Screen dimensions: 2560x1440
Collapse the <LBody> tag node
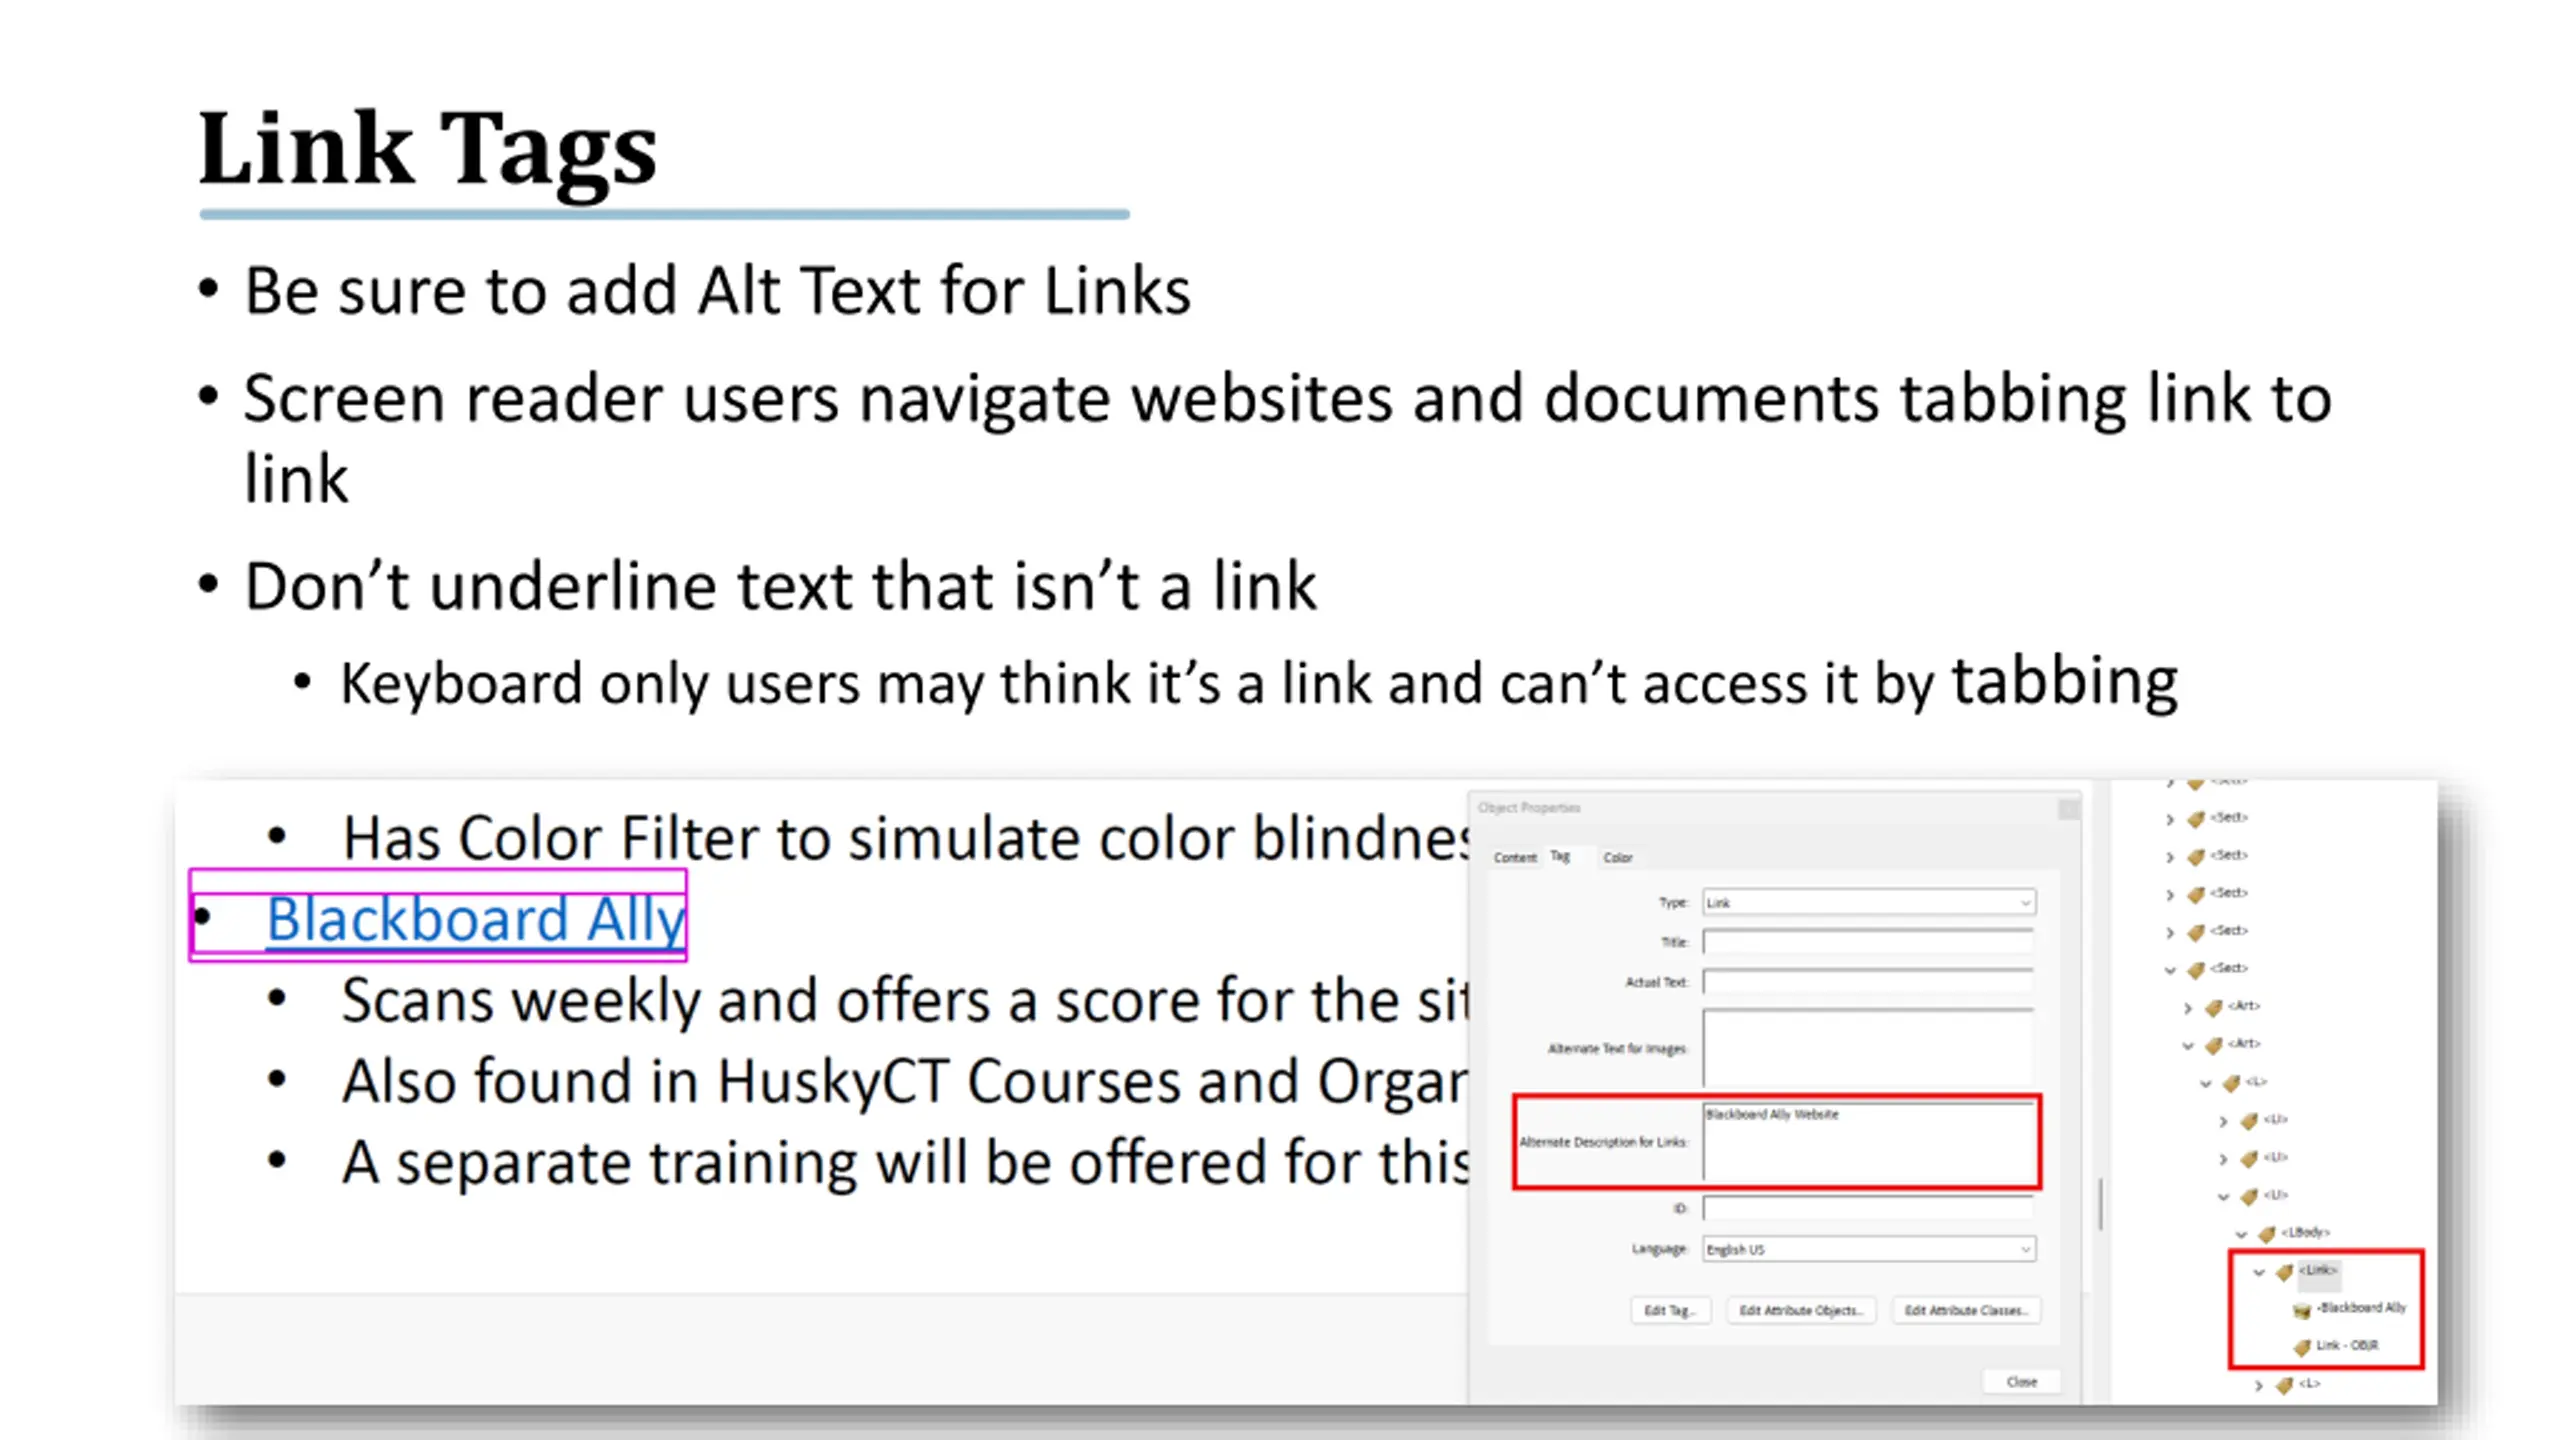2241,1234
